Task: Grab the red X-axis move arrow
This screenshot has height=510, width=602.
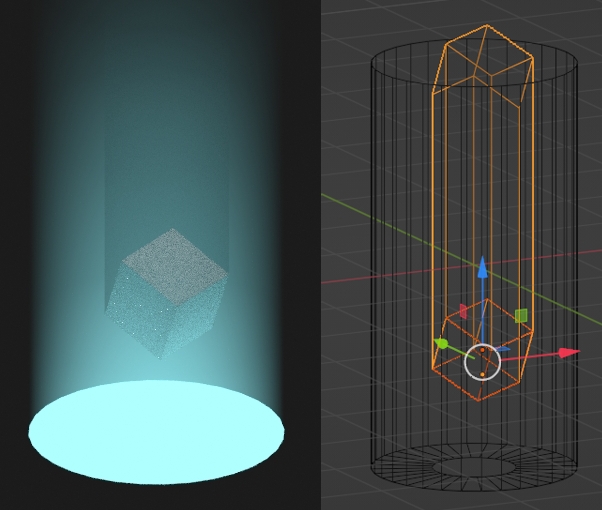Action: point(568,353)
